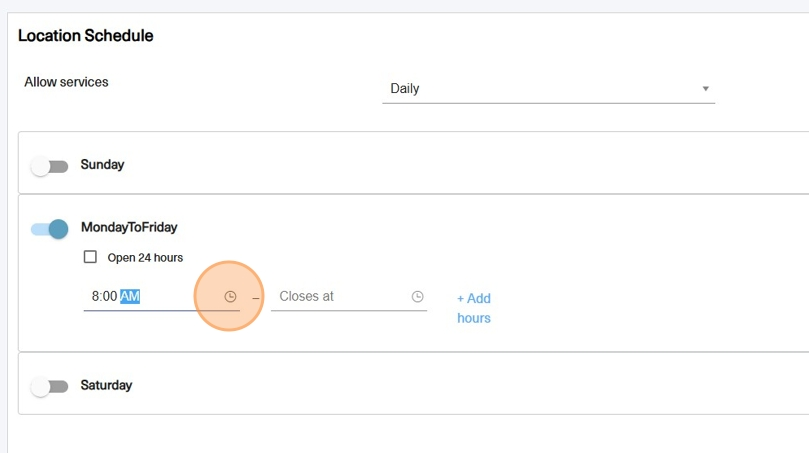Click the clock icon in Closes at field
Screen dimensions: 809x453
[417, 296]
